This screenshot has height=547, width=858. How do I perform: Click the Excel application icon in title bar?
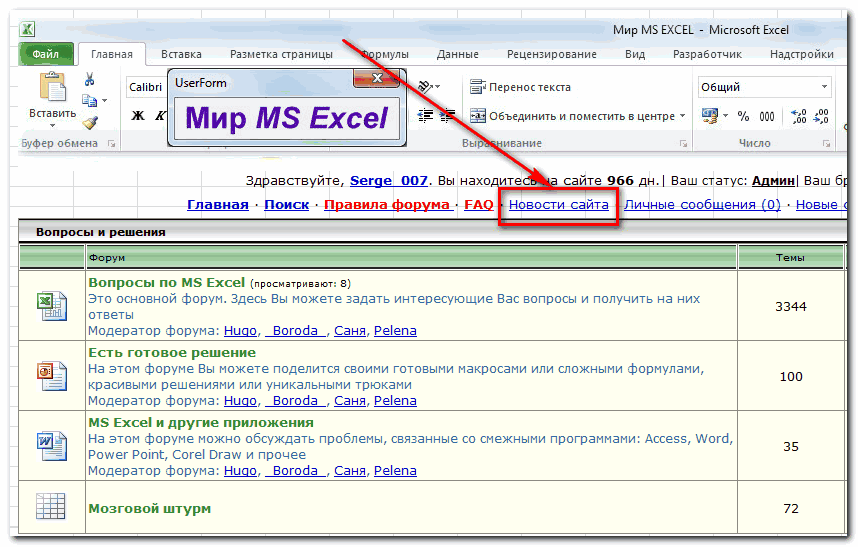[27, 29]
